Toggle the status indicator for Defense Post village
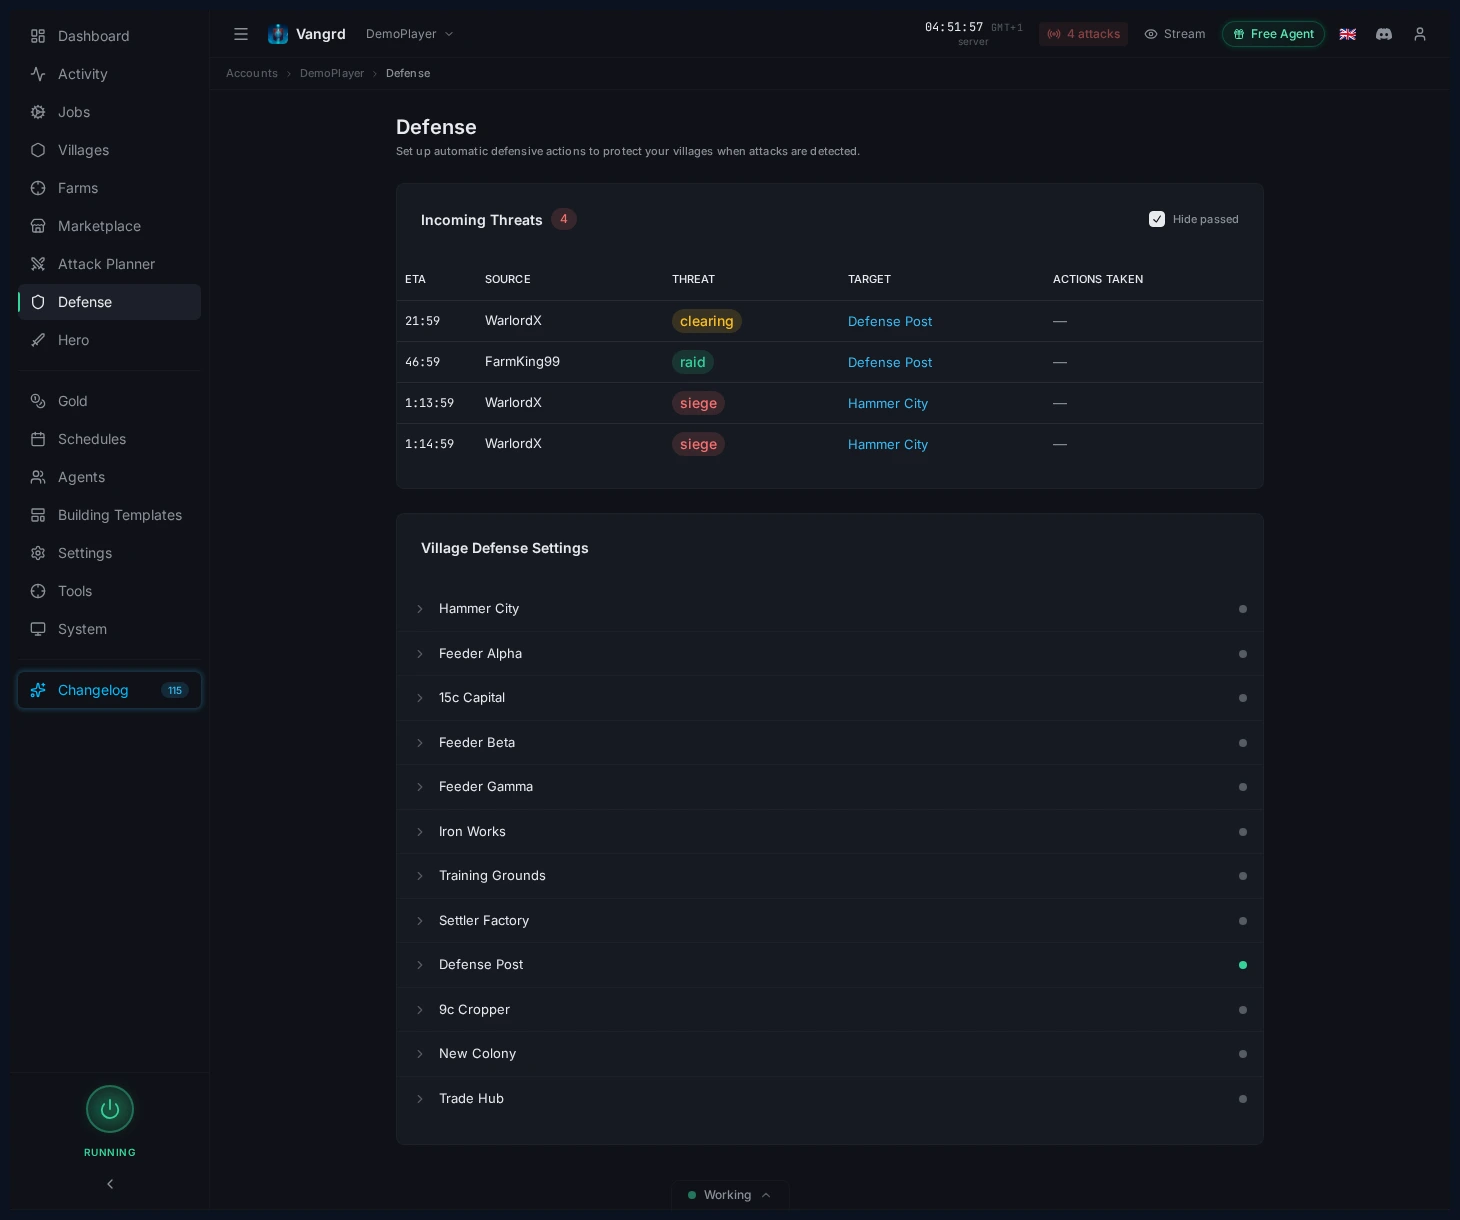The image size is (1460, 1220). pyautogui.click(x=1243, y=965)
